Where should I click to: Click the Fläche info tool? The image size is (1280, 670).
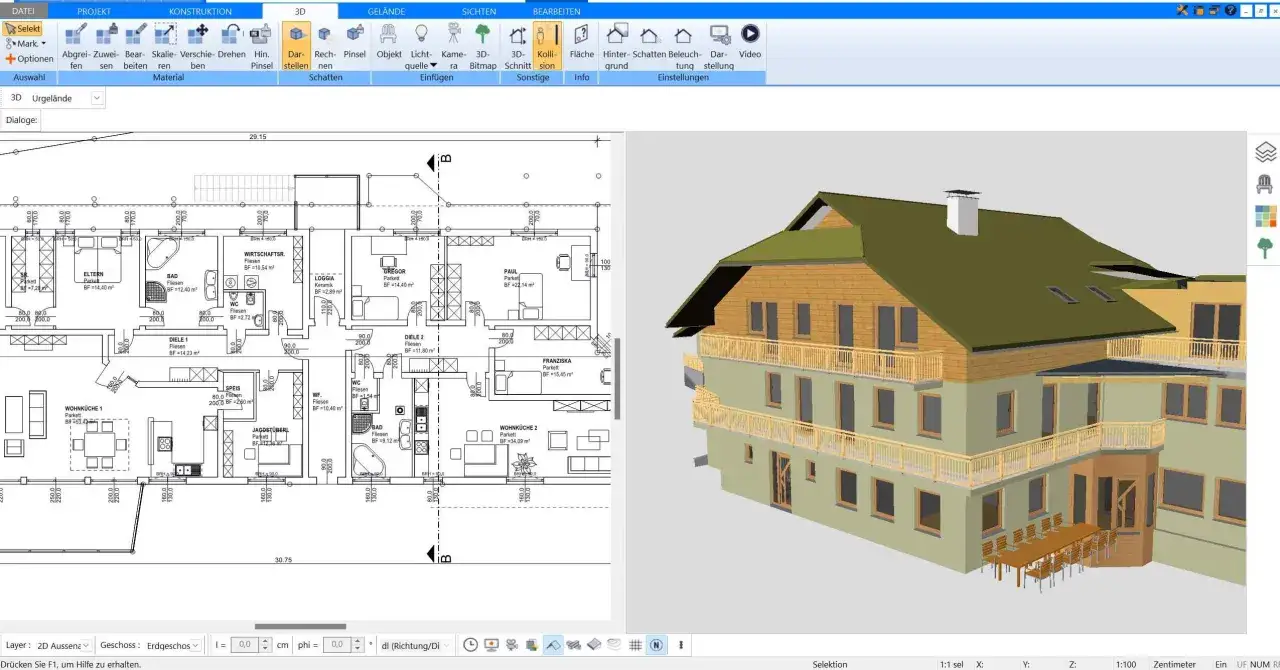point(581,41)
